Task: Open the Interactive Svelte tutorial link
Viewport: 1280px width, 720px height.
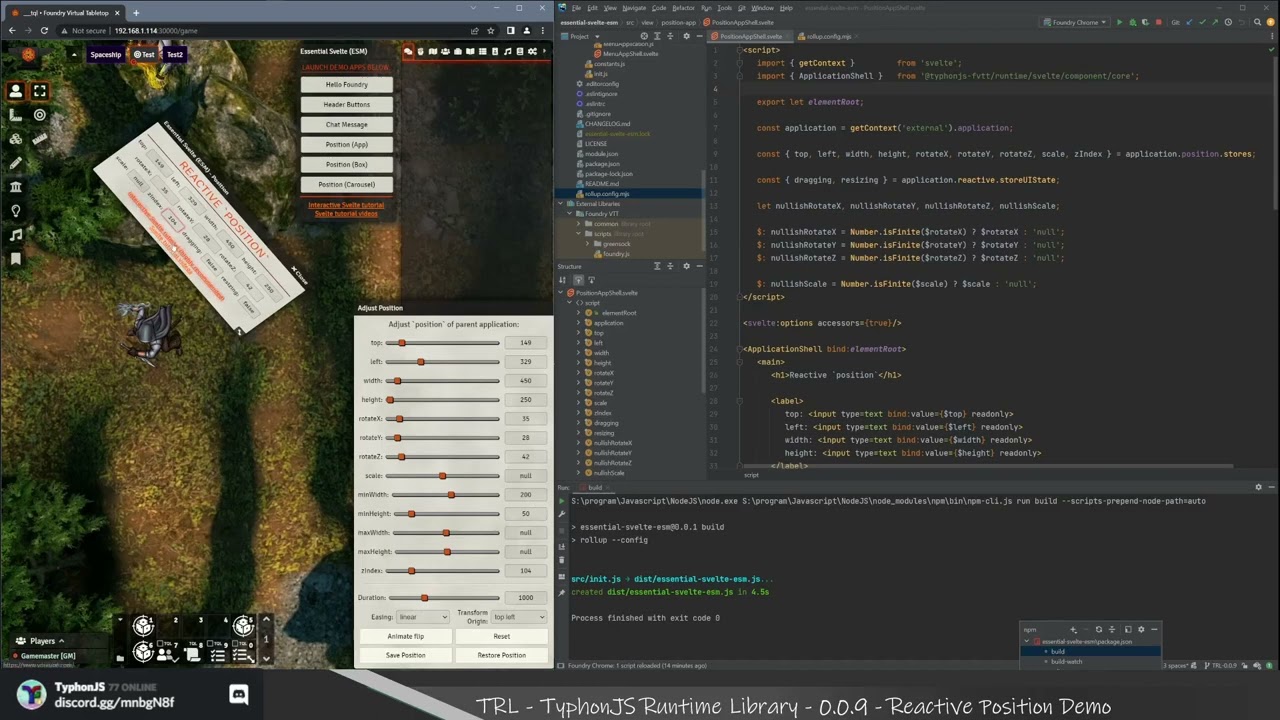Action: (x=346, y=205)
